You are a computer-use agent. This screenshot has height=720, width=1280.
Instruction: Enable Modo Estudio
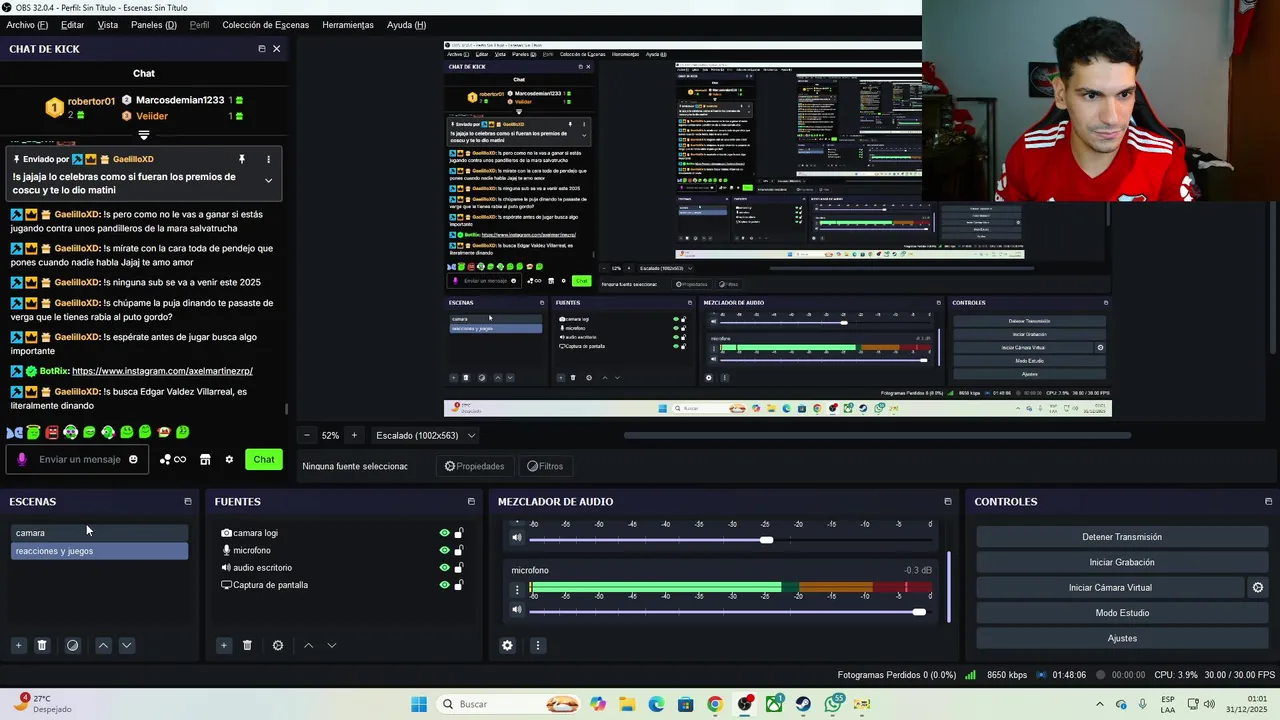(1122, 613)
